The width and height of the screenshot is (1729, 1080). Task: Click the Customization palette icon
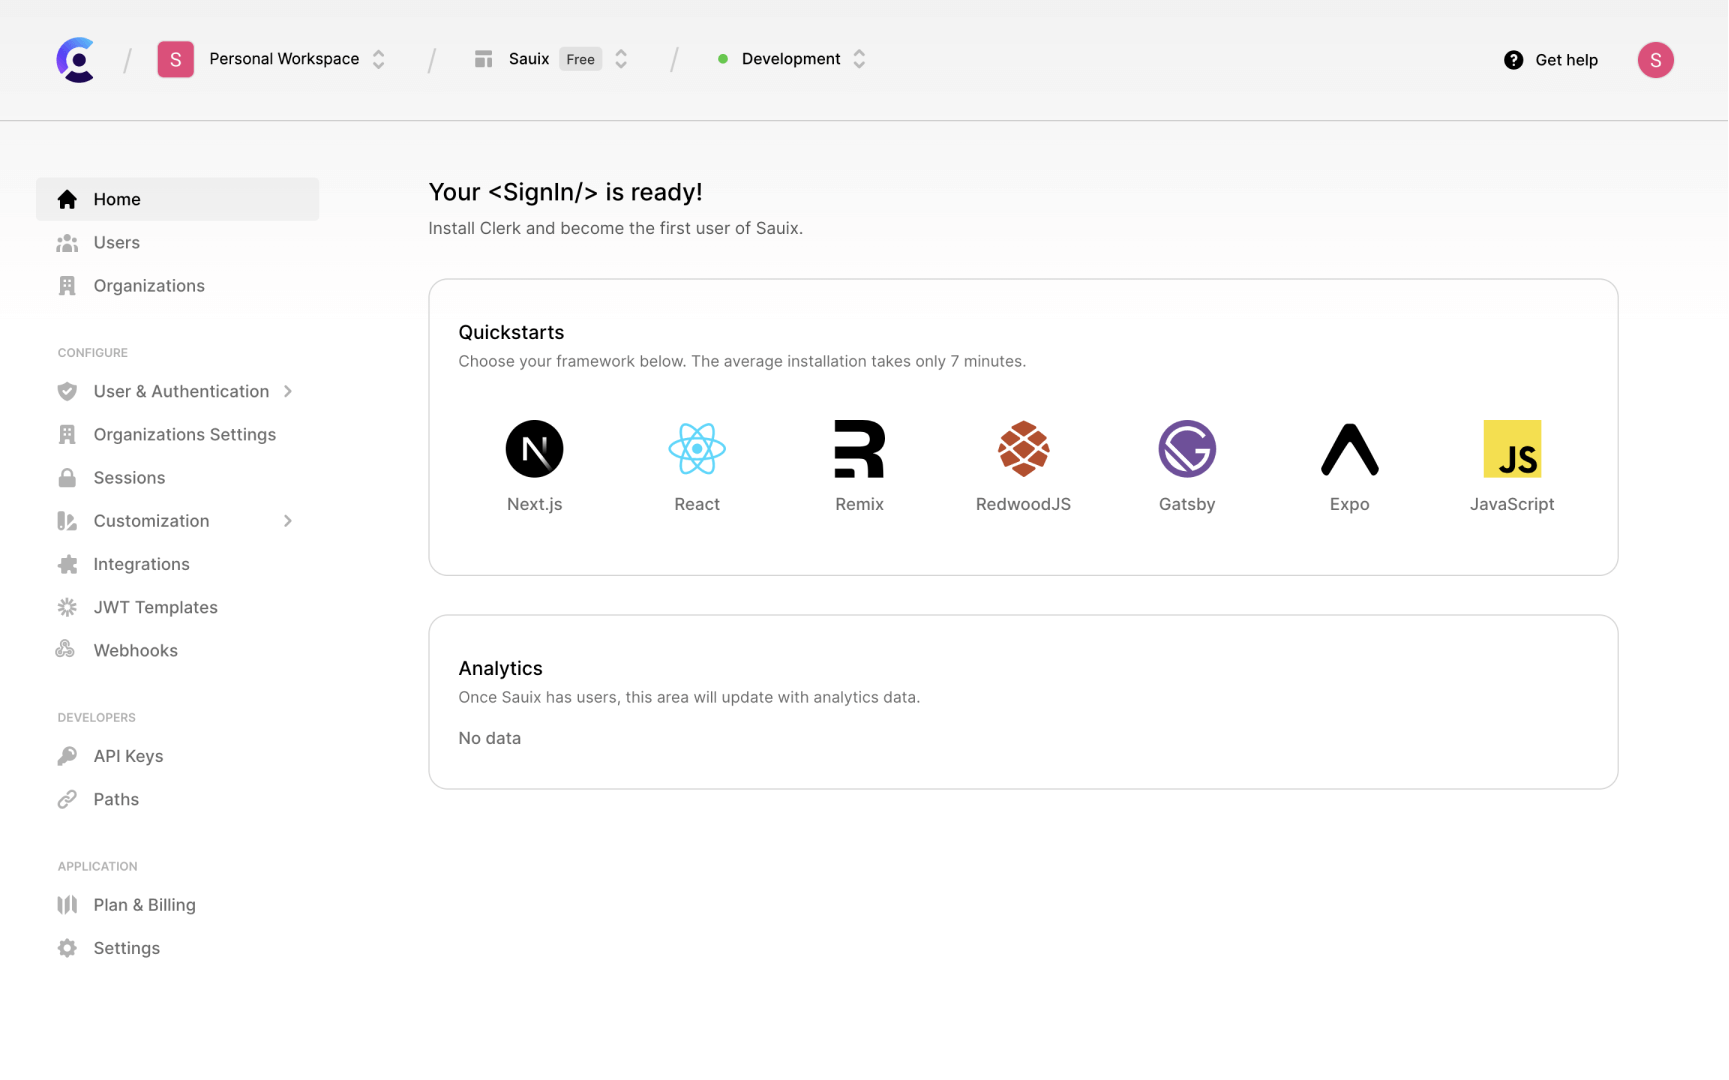[67, 521]
